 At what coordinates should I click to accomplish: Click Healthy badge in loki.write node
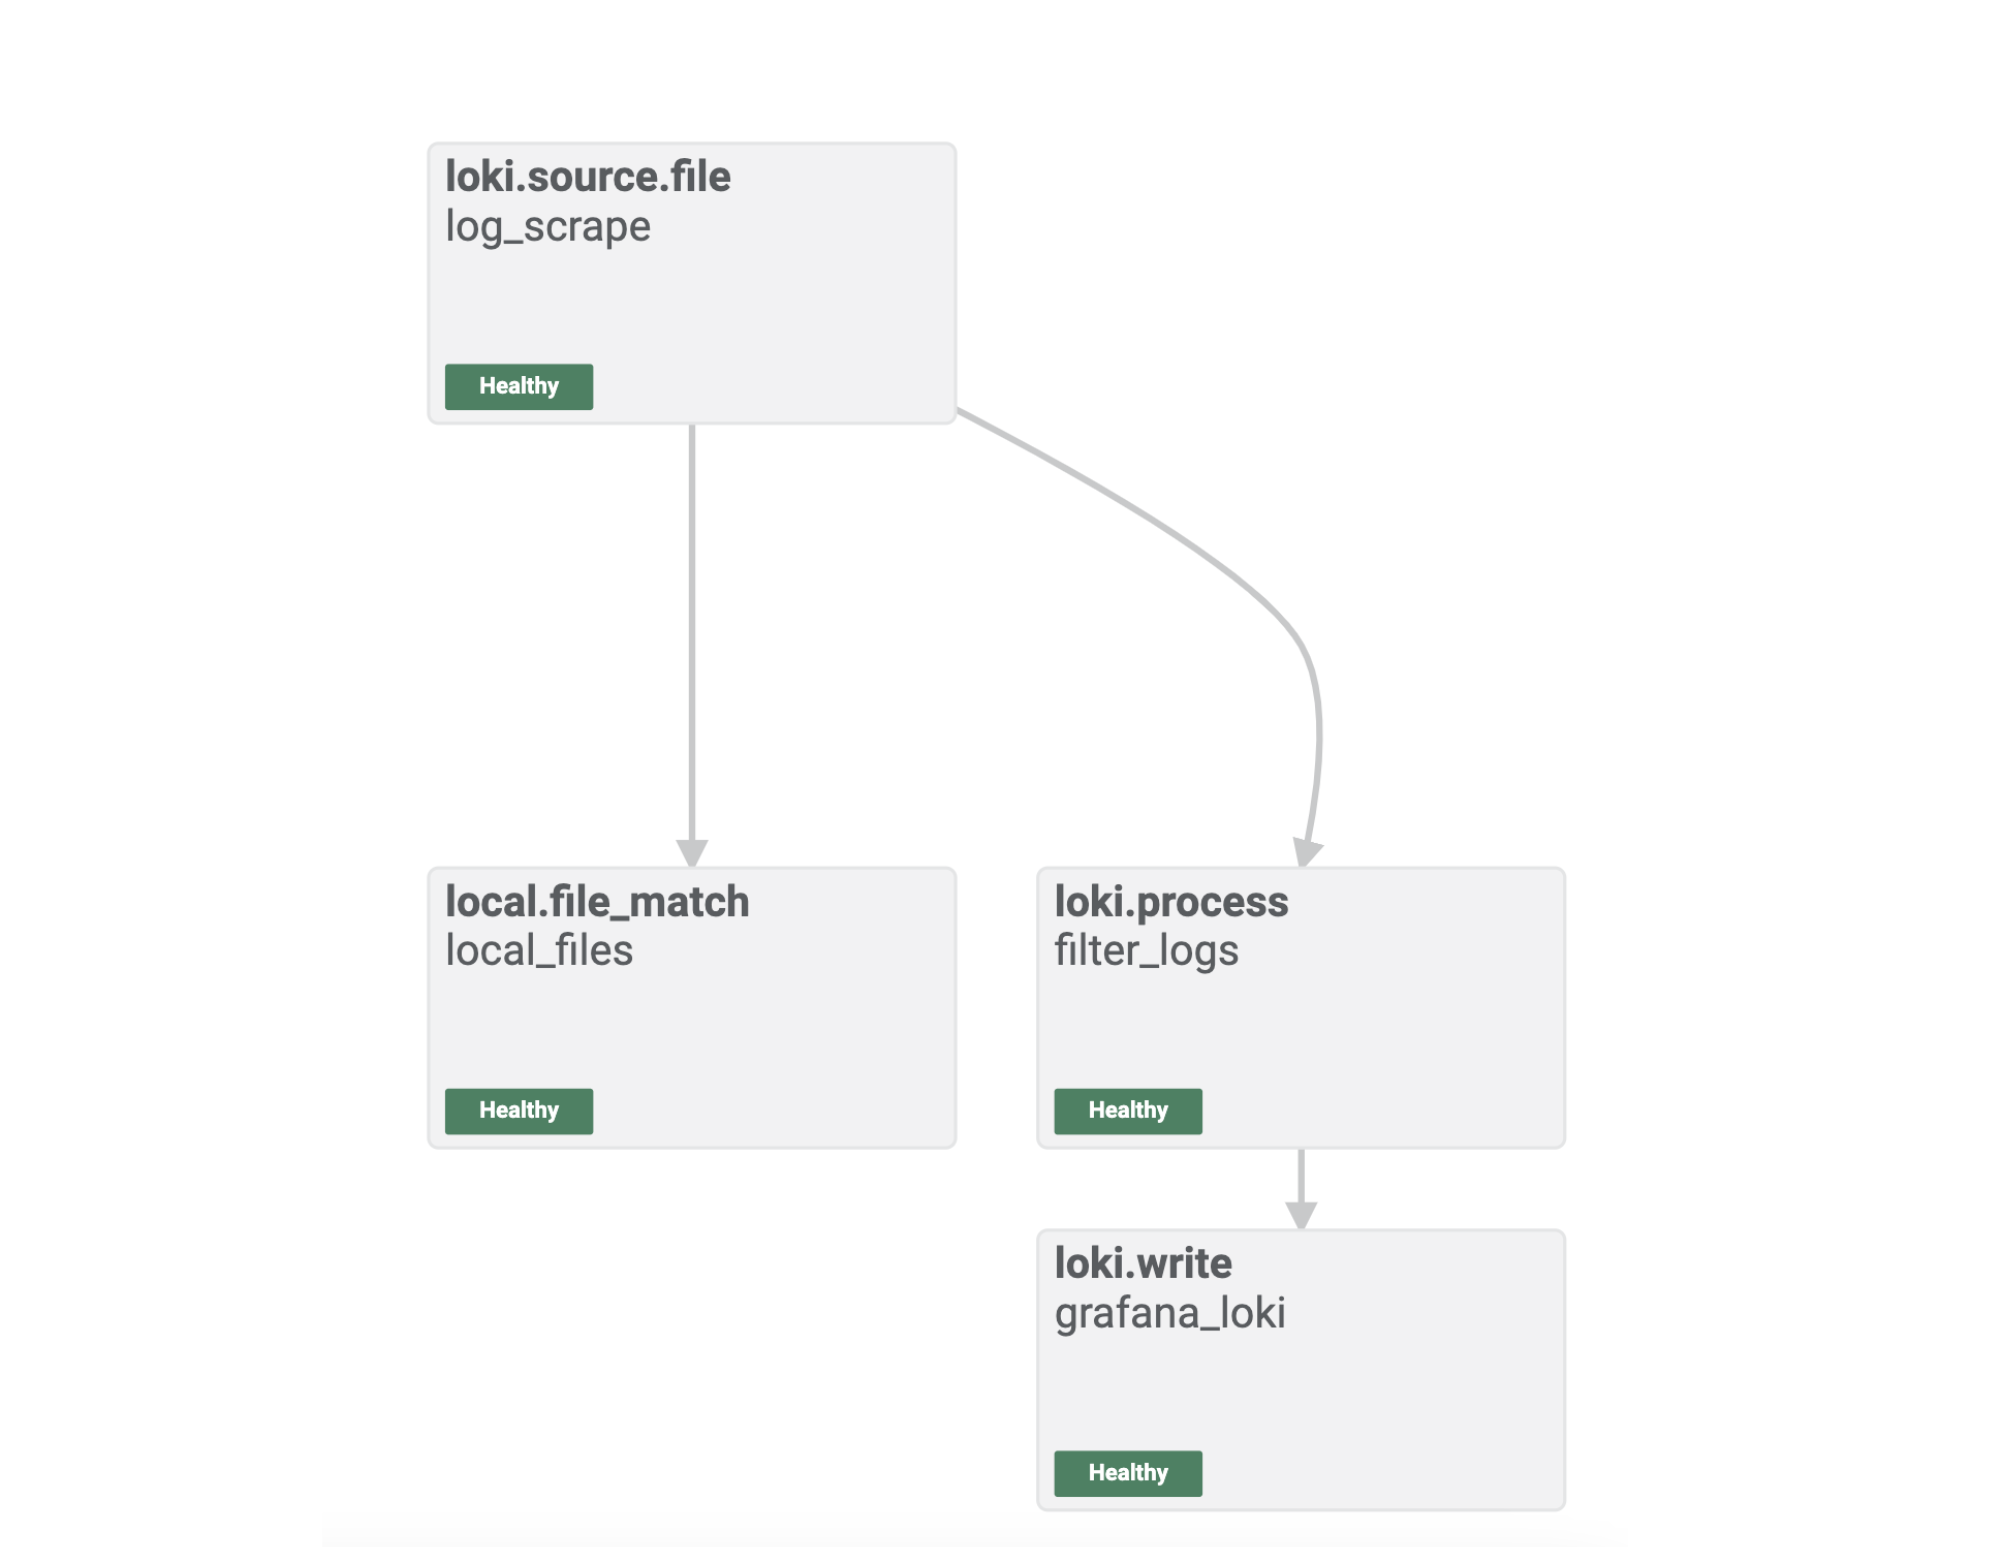1127,1473
